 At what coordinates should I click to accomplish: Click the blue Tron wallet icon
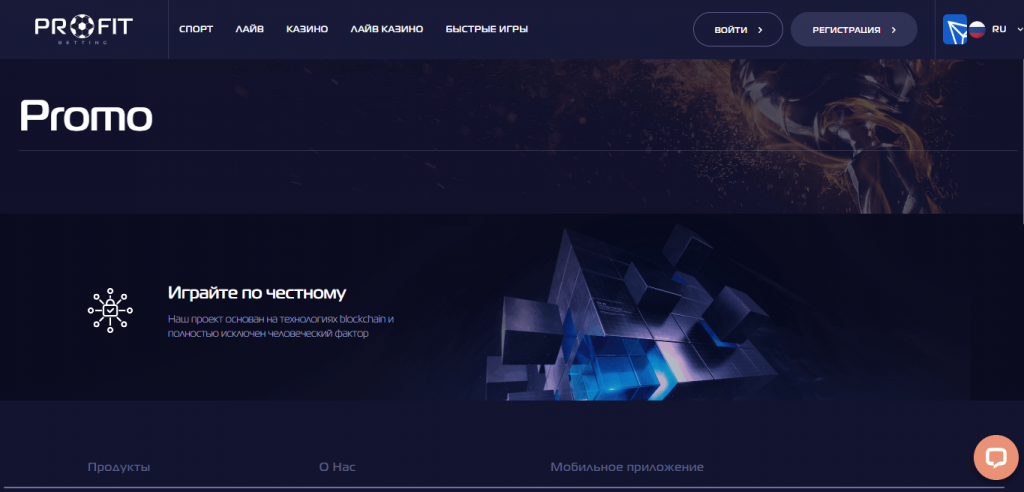click(x=954, y=29)
